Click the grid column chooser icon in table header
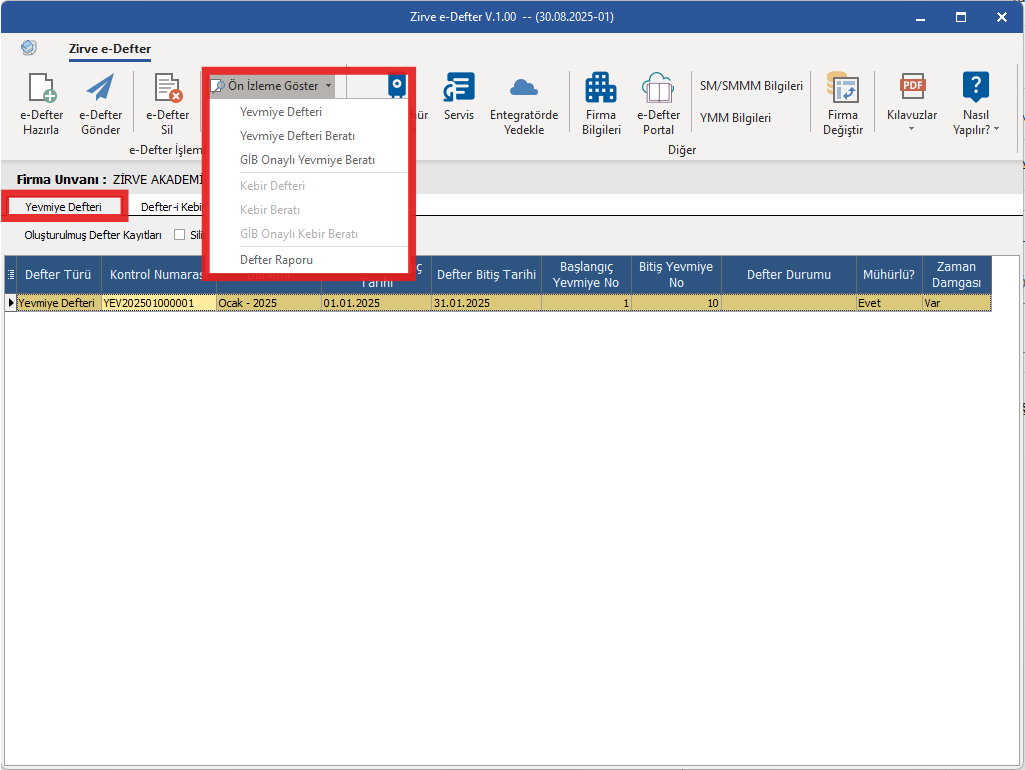The image size is (1025, 770). point(10,275)
